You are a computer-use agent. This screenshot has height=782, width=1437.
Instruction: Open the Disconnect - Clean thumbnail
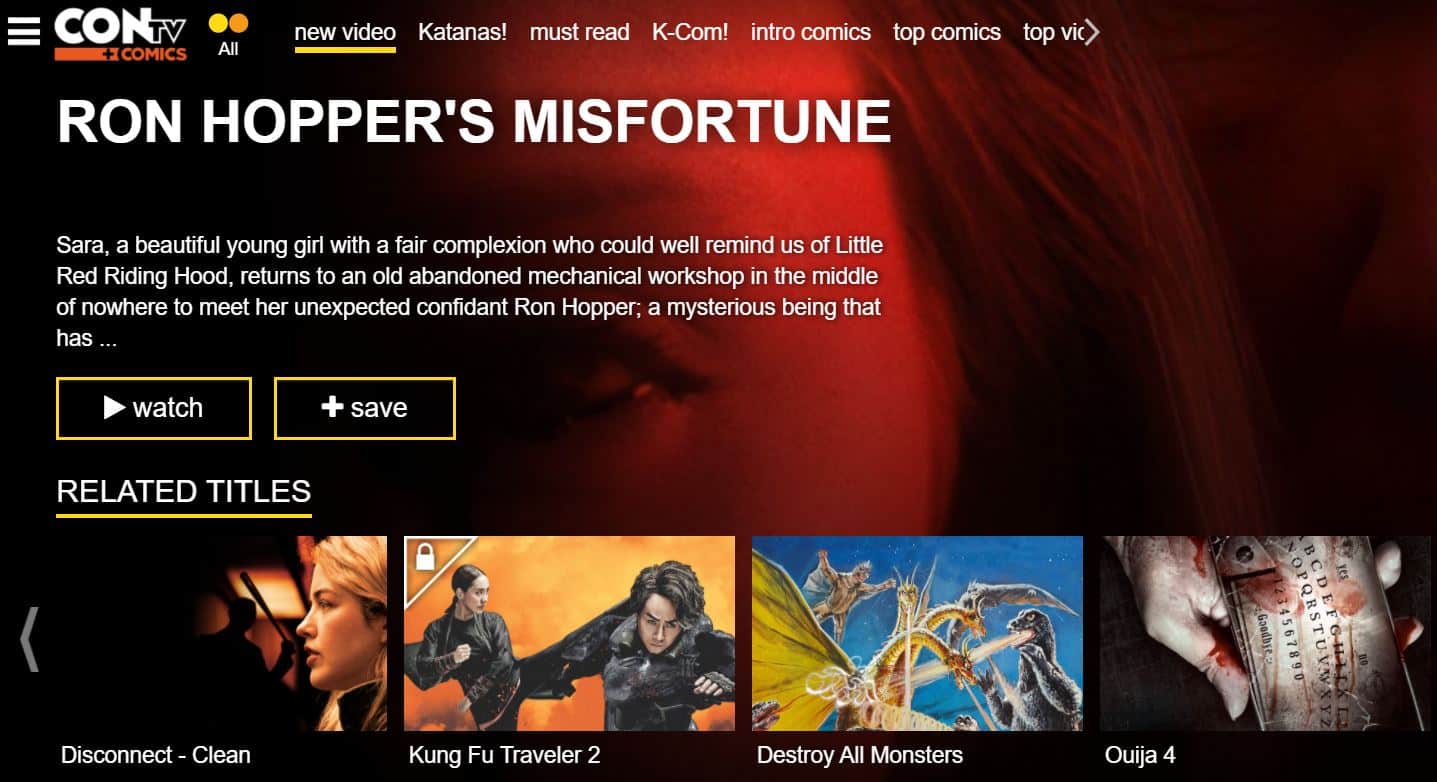221,633
